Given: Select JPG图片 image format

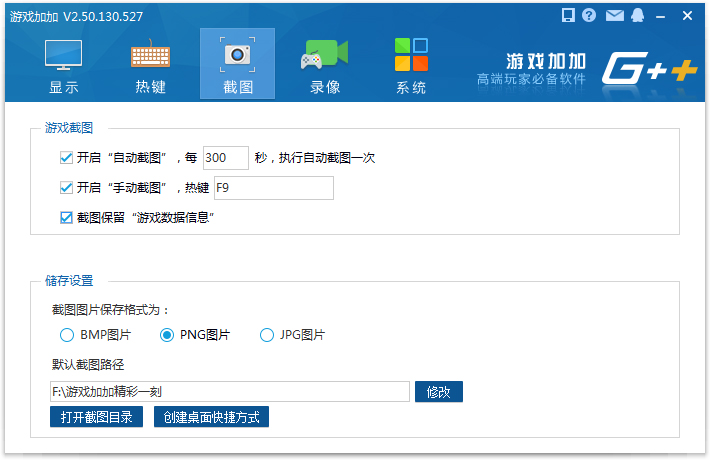Looking at the screenshot, I should coord(267,335).
